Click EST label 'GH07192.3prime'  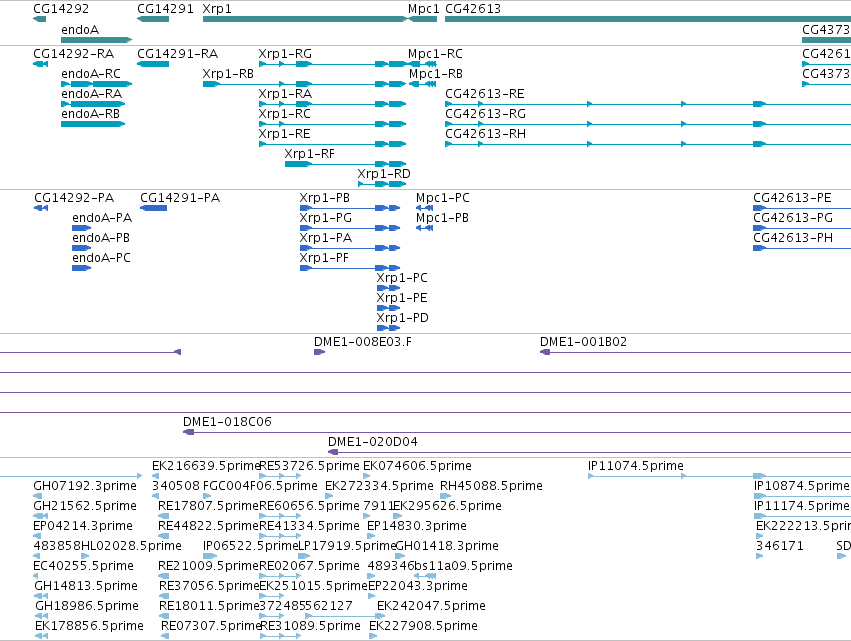(x=85, y=486)
